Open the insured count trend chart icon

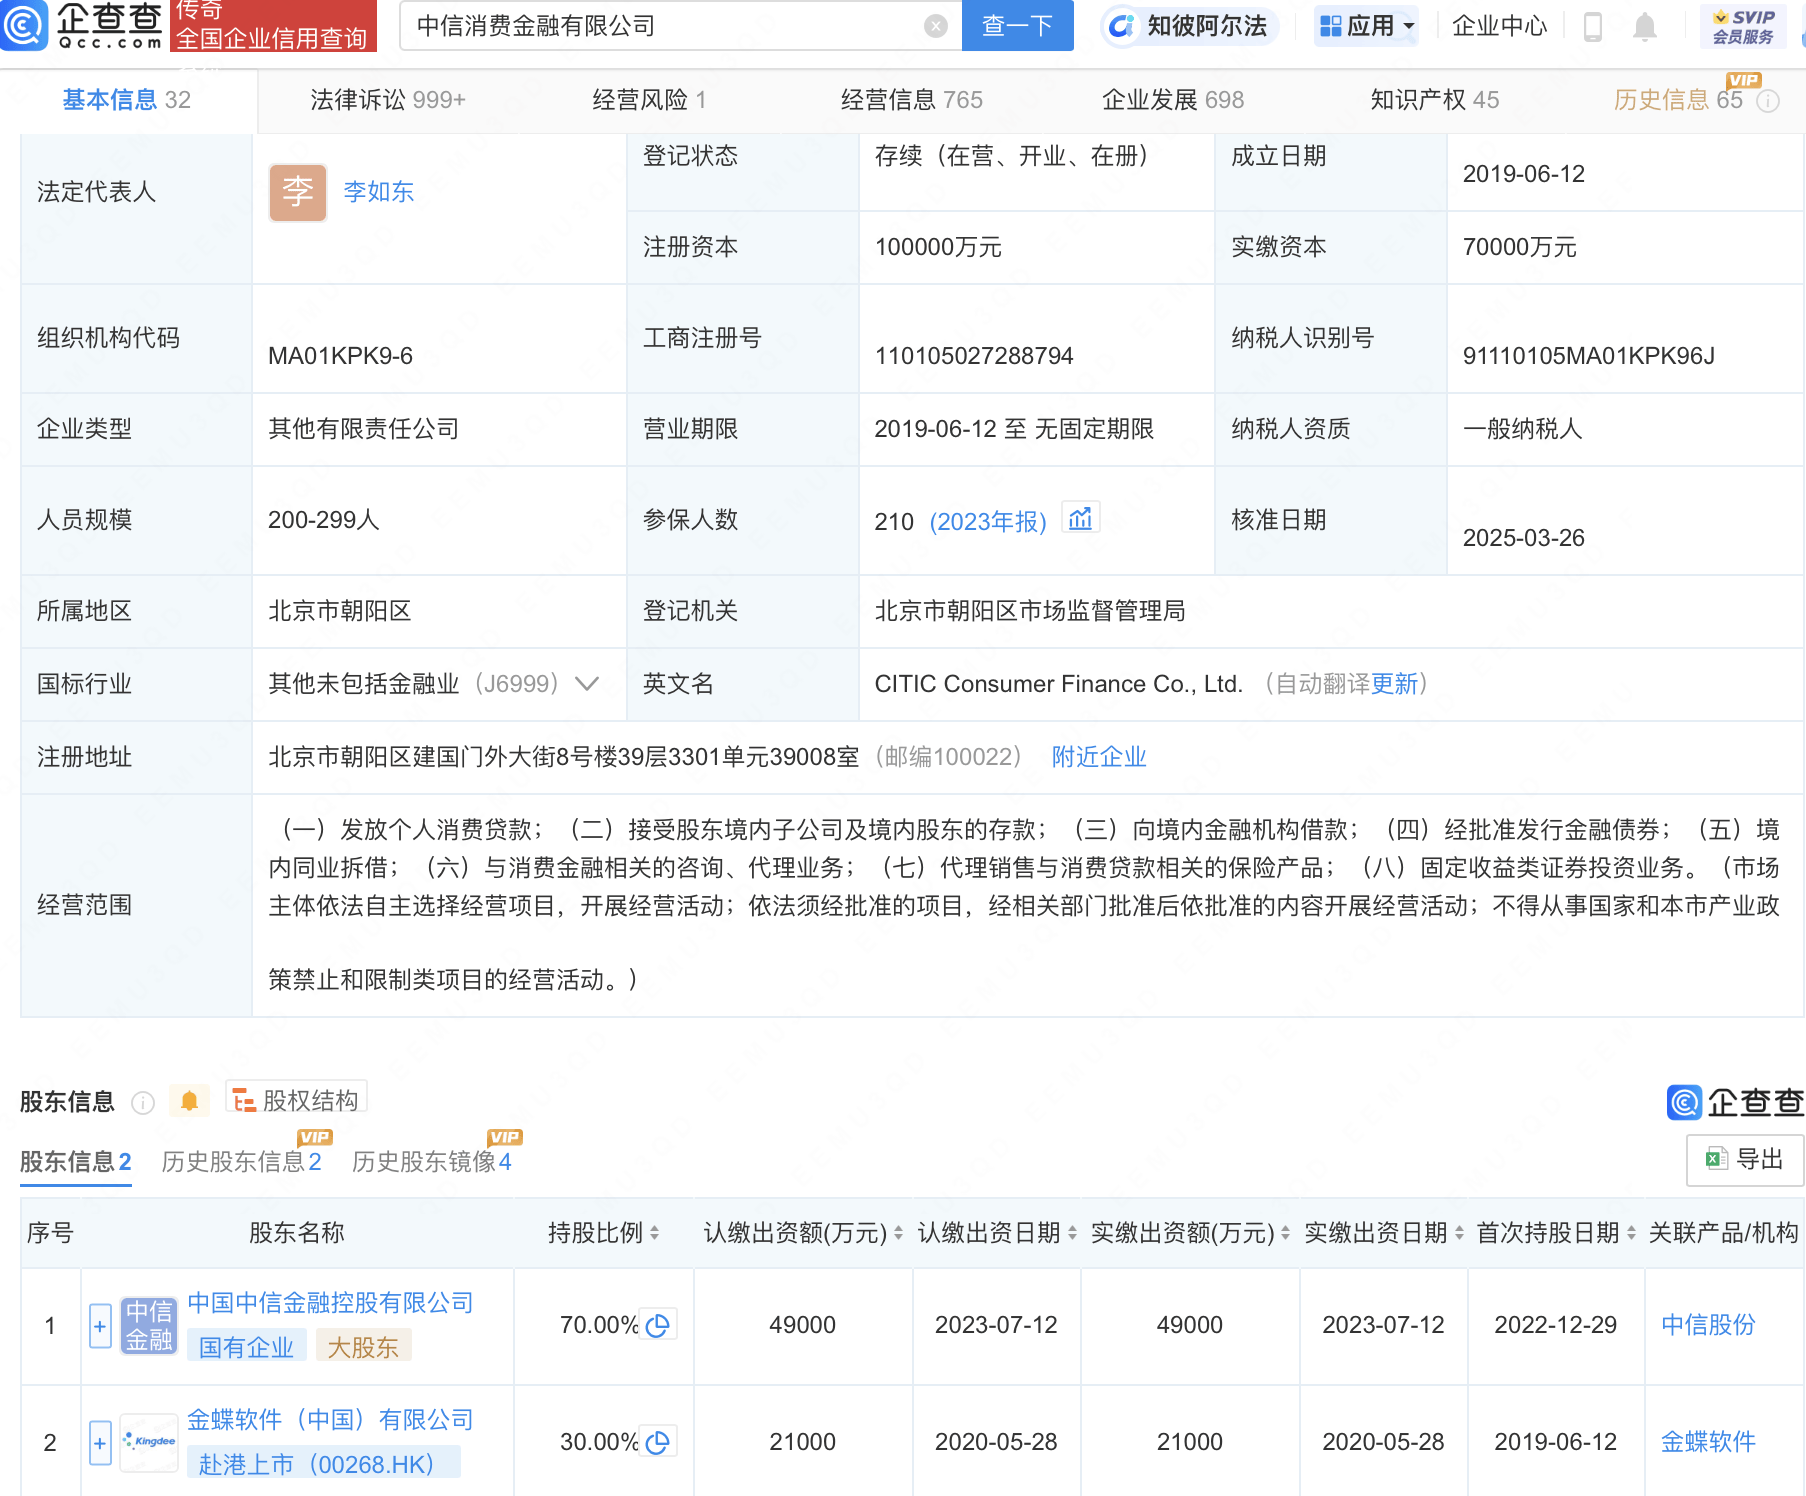[1080, 518]
